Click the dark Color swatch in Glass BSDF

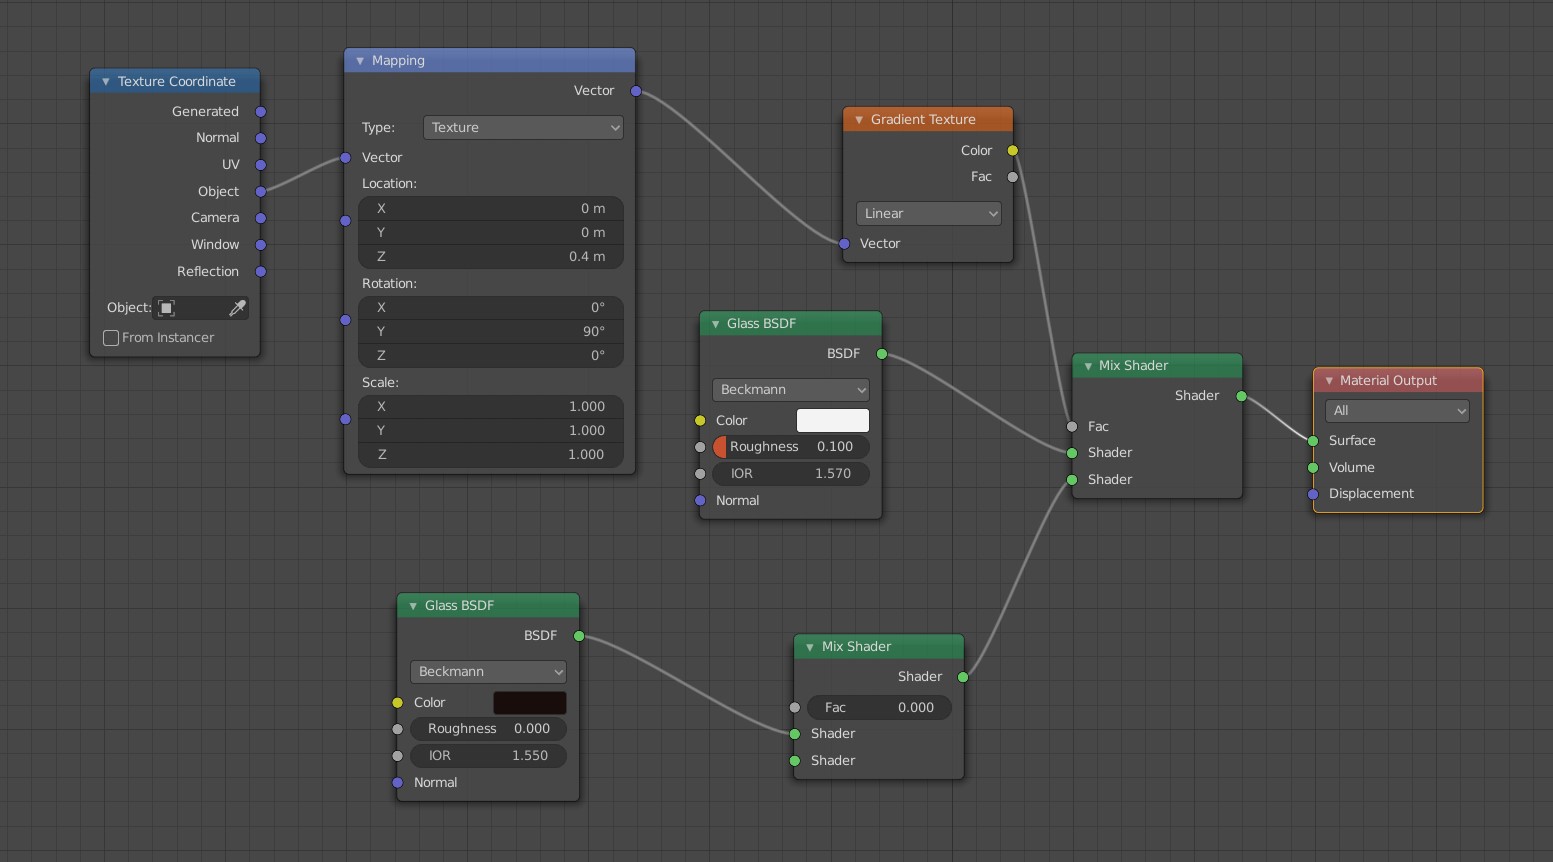click(530, 703)
